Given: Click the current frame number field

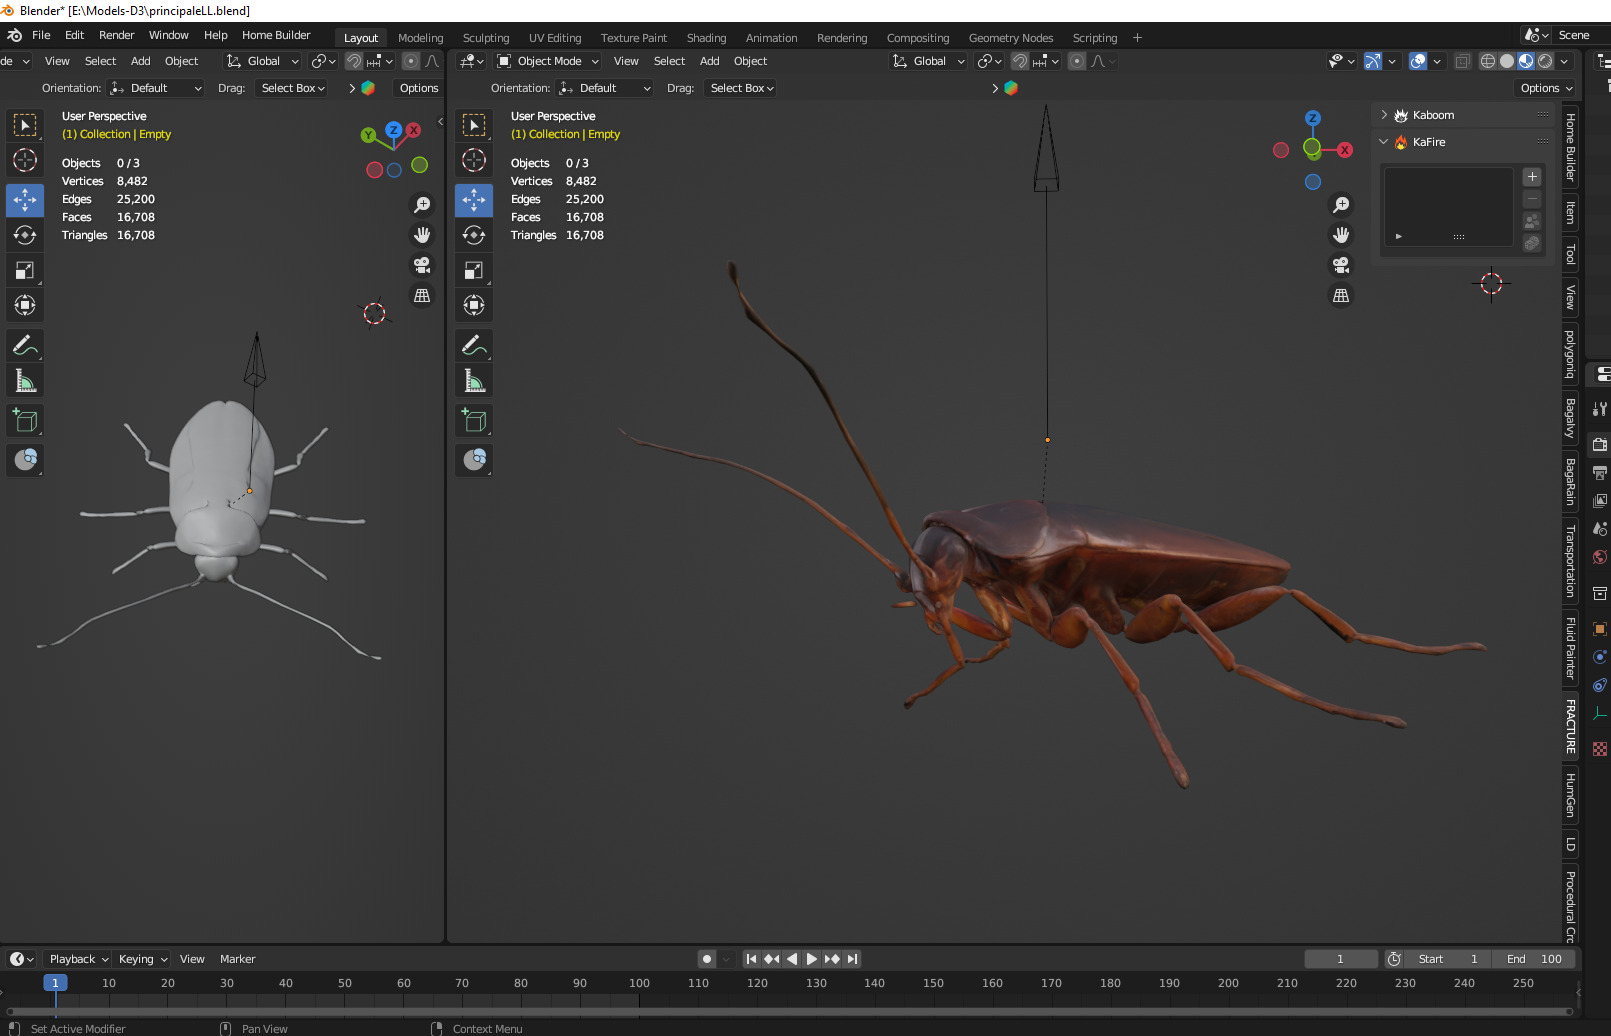Looking at the screenshot, I should coord(1340,959).
